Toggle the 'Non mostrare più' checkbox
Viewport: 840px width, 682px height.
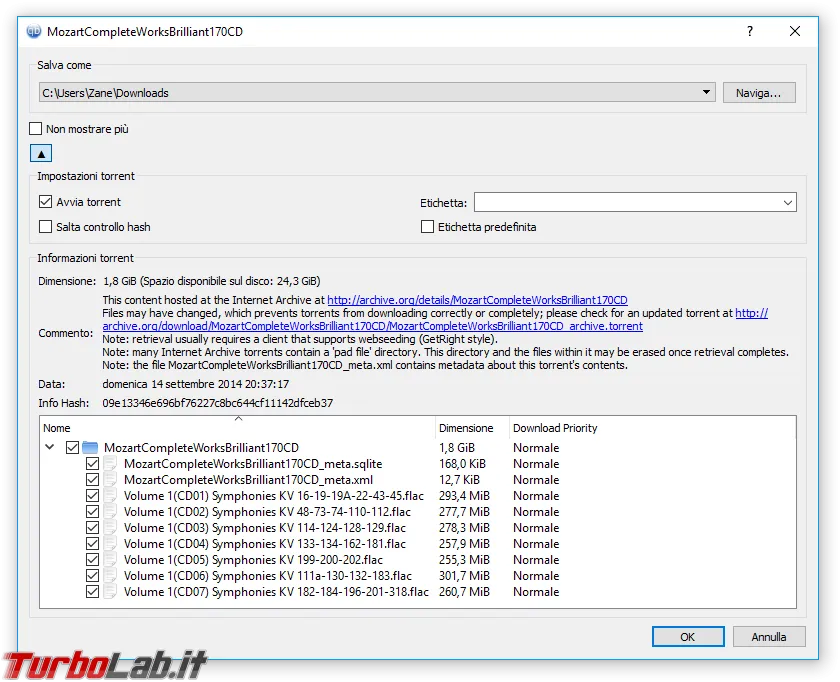35,129
